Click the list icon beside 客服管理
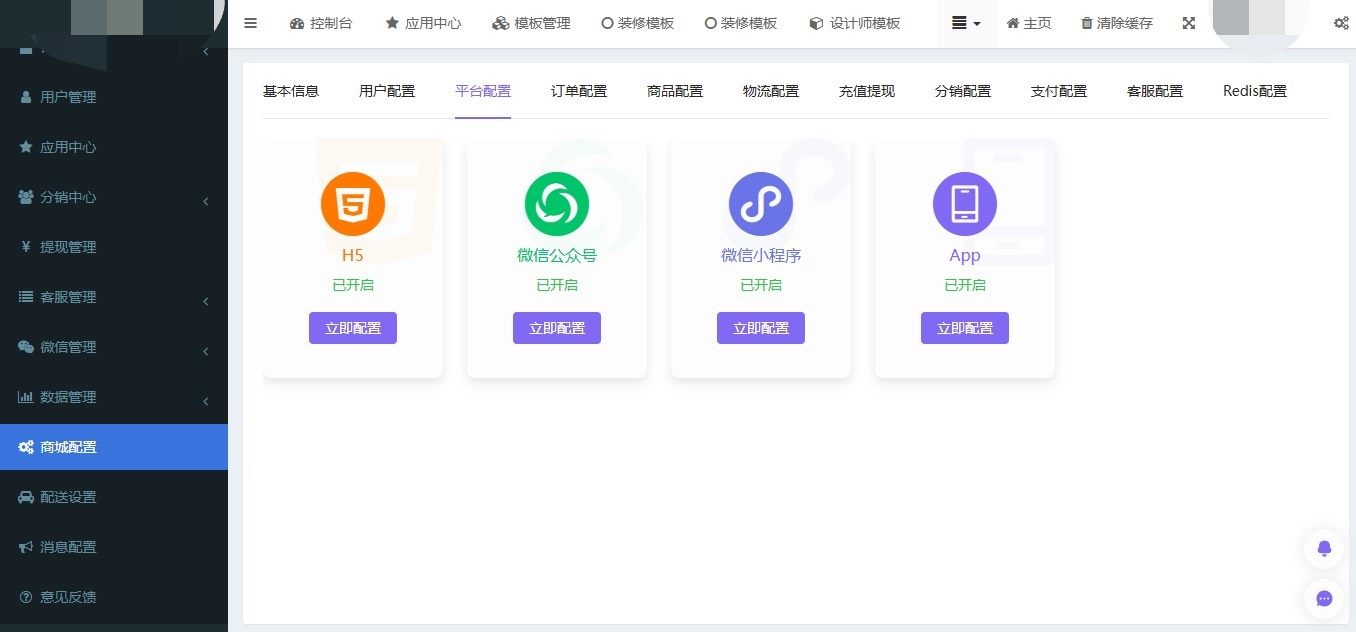This screenshot has width=1356, height=632. [26, 297]
